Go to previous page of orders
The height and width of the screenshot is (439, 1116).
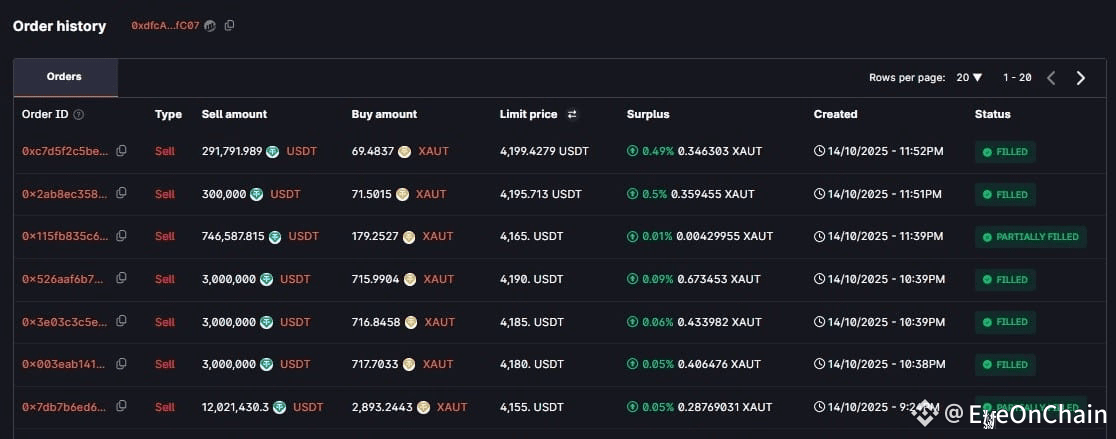click(x=1051, y=78)
